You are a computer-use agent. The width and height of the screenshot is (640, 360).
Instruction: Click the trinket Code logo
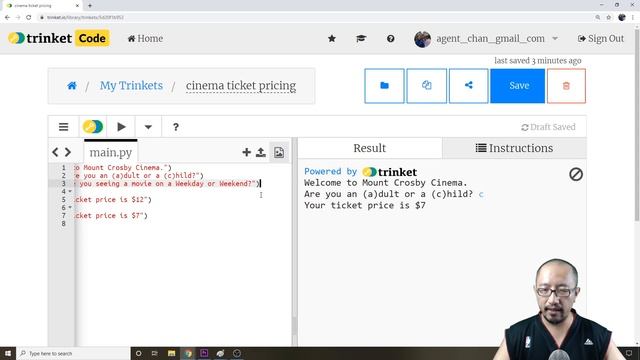point(59,38)
